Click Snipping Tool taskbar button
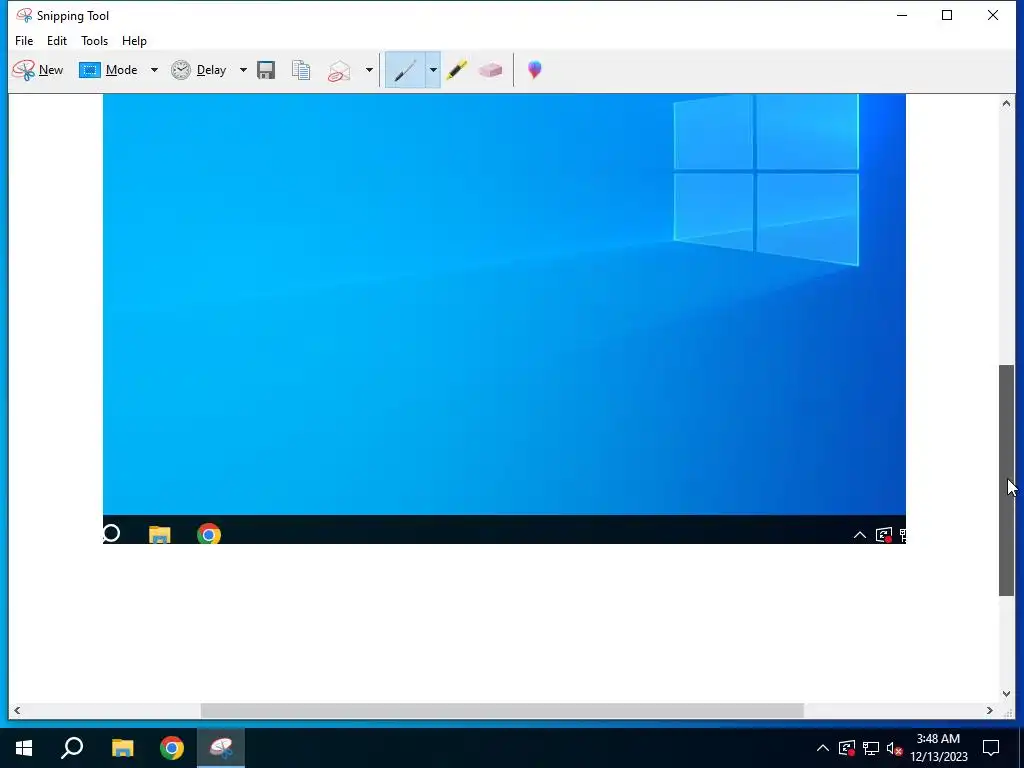 coord(221,748)
